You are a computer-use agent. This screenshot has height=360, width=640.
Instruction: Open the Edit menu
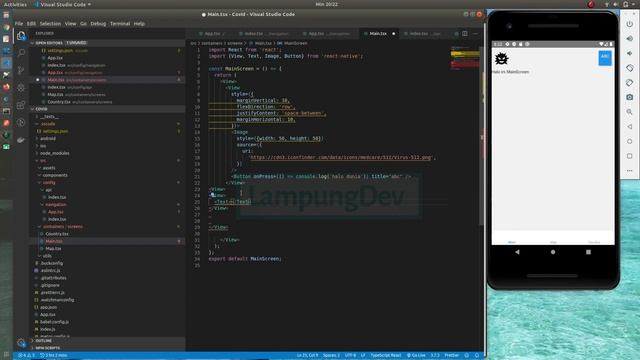pos(31,24)
